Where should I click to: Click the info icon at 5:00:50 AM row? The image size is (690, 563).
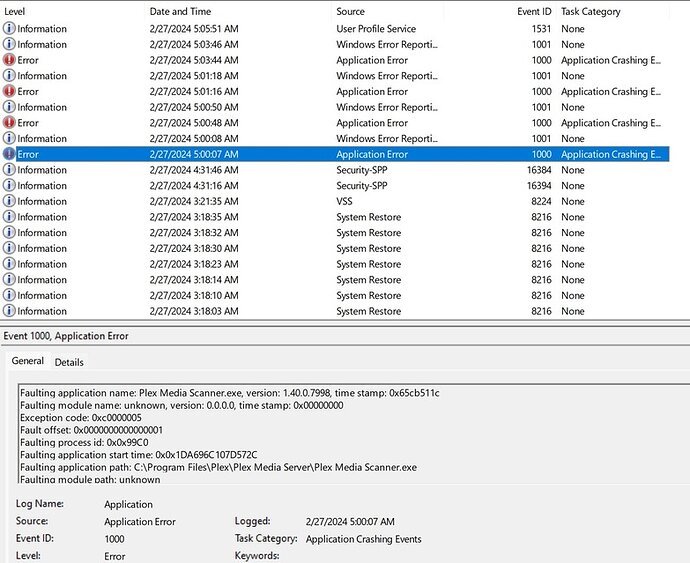(x=9, y=107)
